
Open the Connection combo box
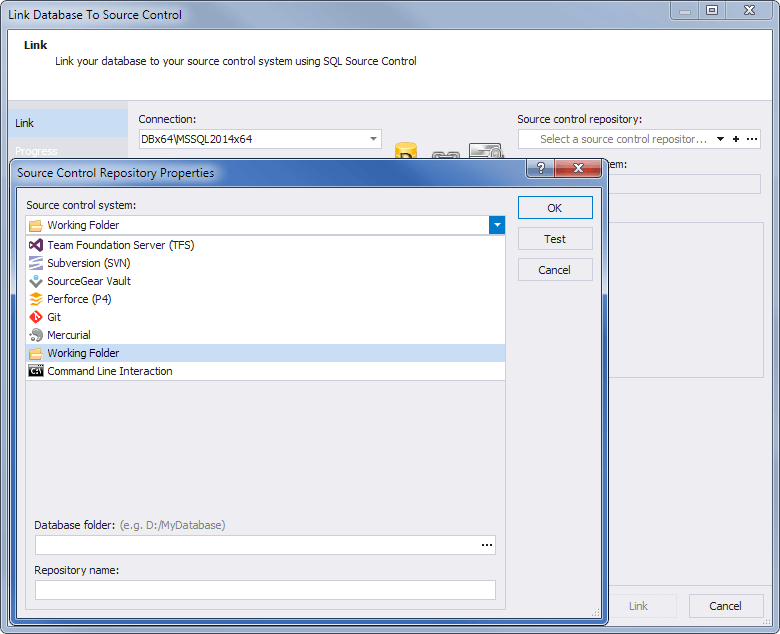(260, 139)
